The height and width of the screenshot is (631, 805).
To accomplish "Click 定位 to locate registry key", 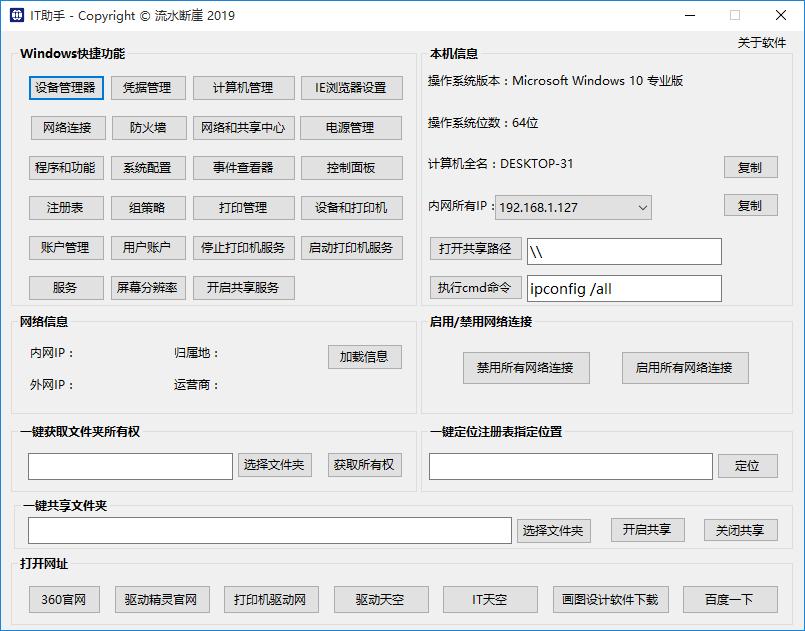I will (748, 466).
